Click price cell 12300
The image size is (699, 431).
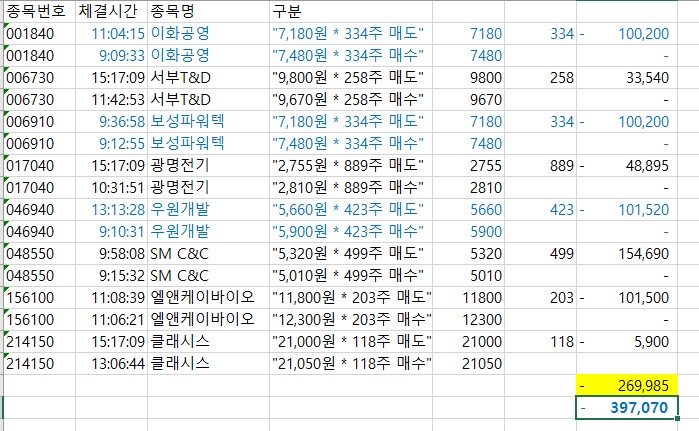click(469, 320)
